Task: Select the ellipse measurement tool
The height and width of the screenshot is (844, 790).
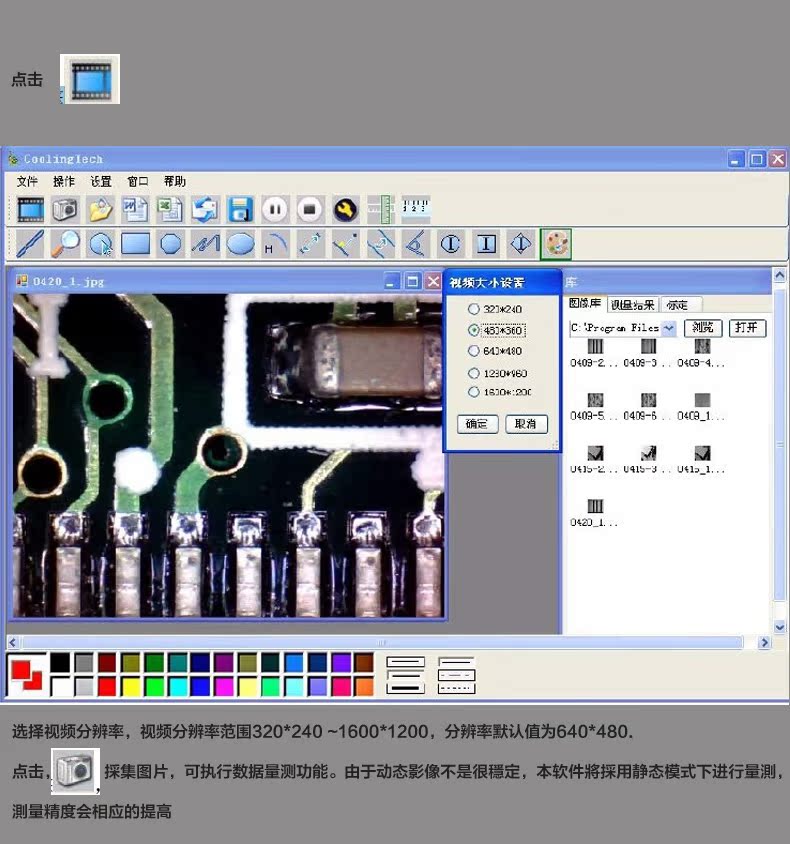Action: coord(240,243)
